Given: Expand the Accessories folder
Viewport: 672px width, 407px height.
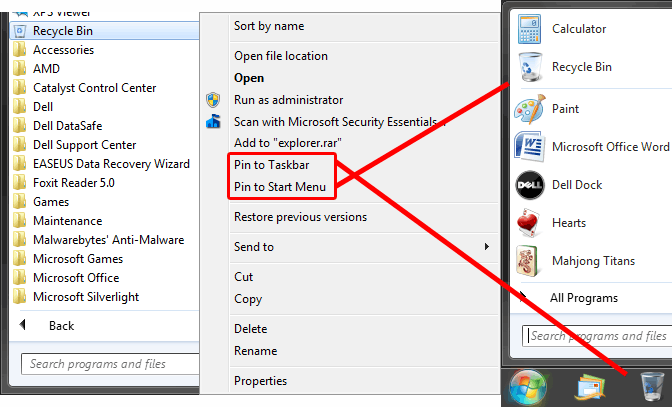Looking at the screenshot, I should click(x=63, y=50).
